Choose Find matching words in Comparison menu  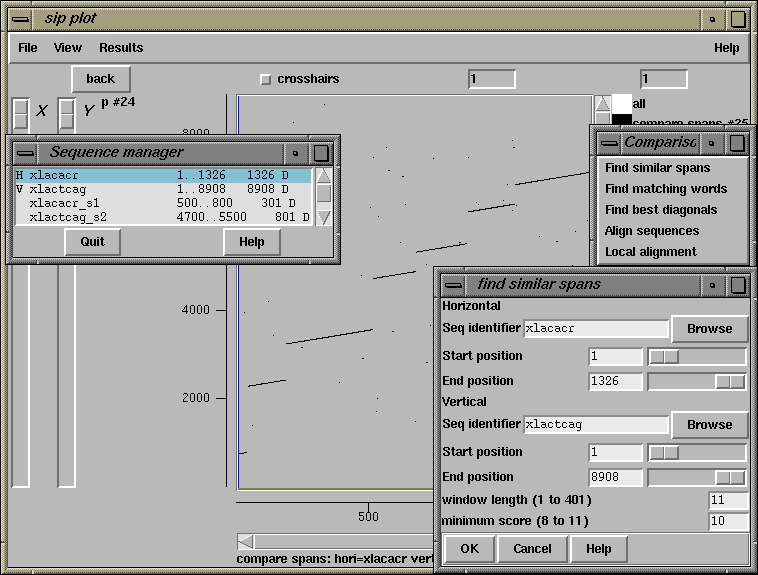(x=666, y=189)
